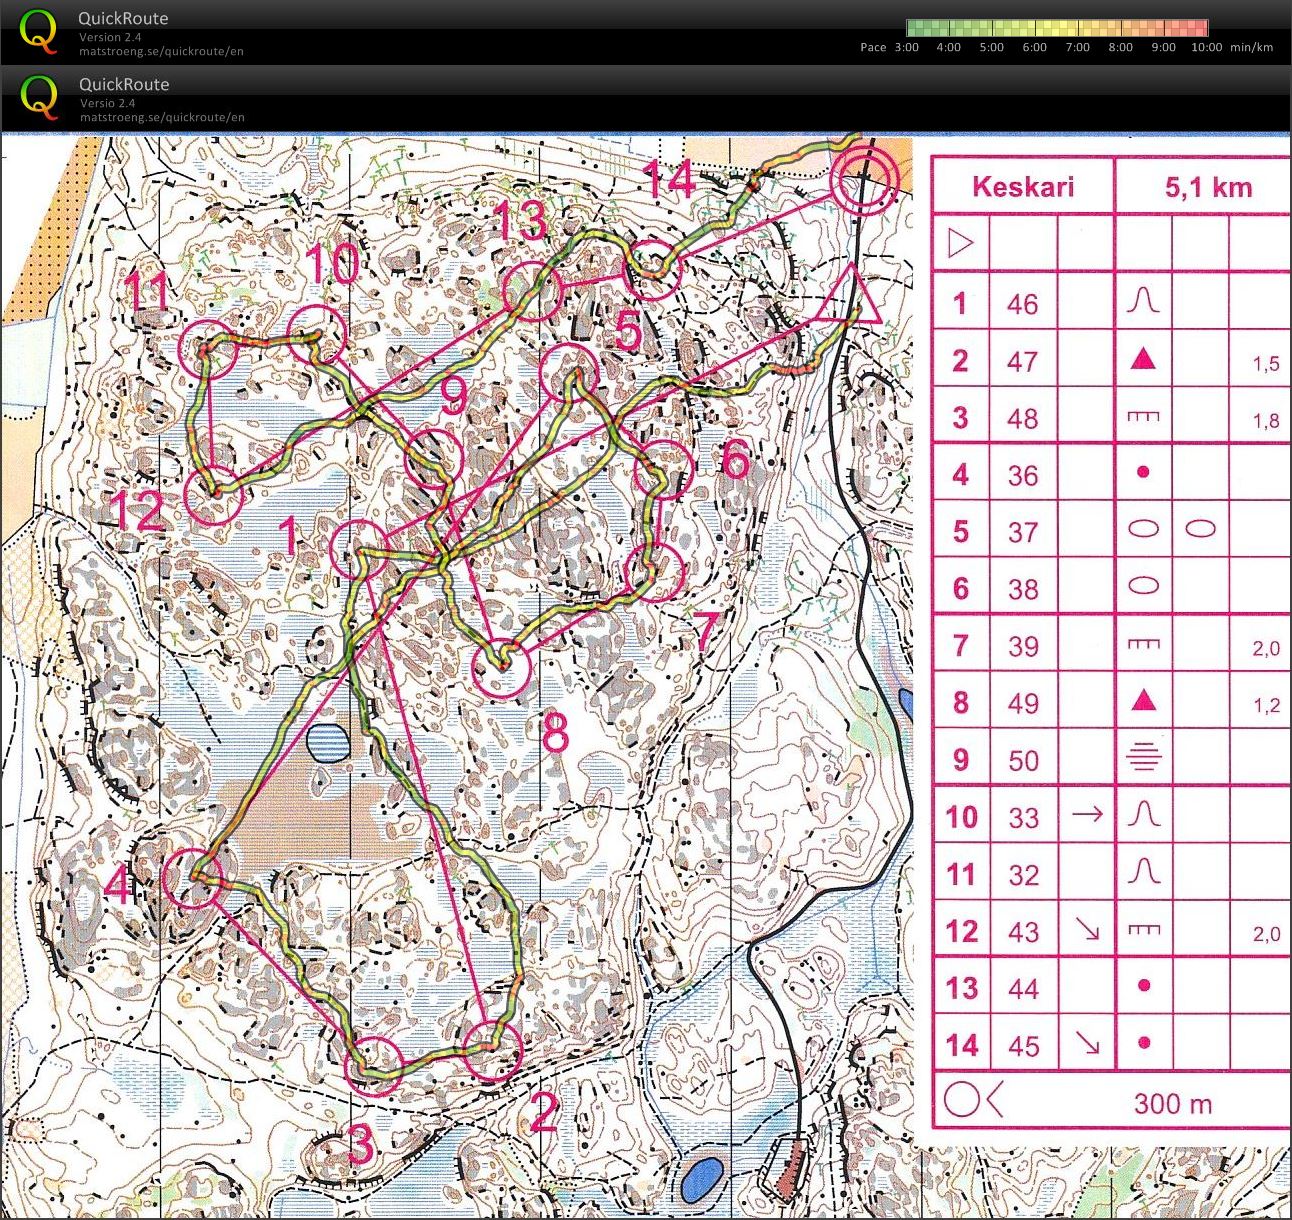The image size is (1292, 1220).
Task: Open the matstroeng.se/quickroute/en link under Version 2.4
Action: (x=162, y=51)
